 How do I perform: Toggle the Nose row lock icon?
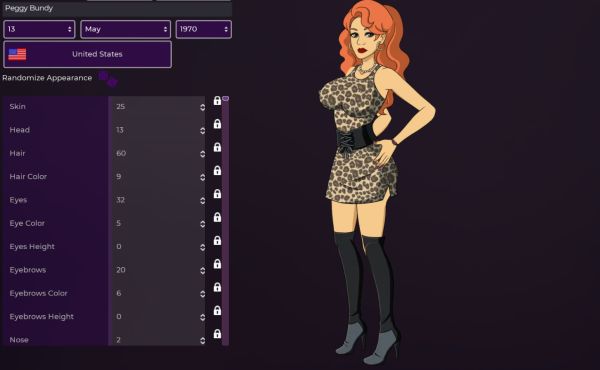click(x=217, y=334)
